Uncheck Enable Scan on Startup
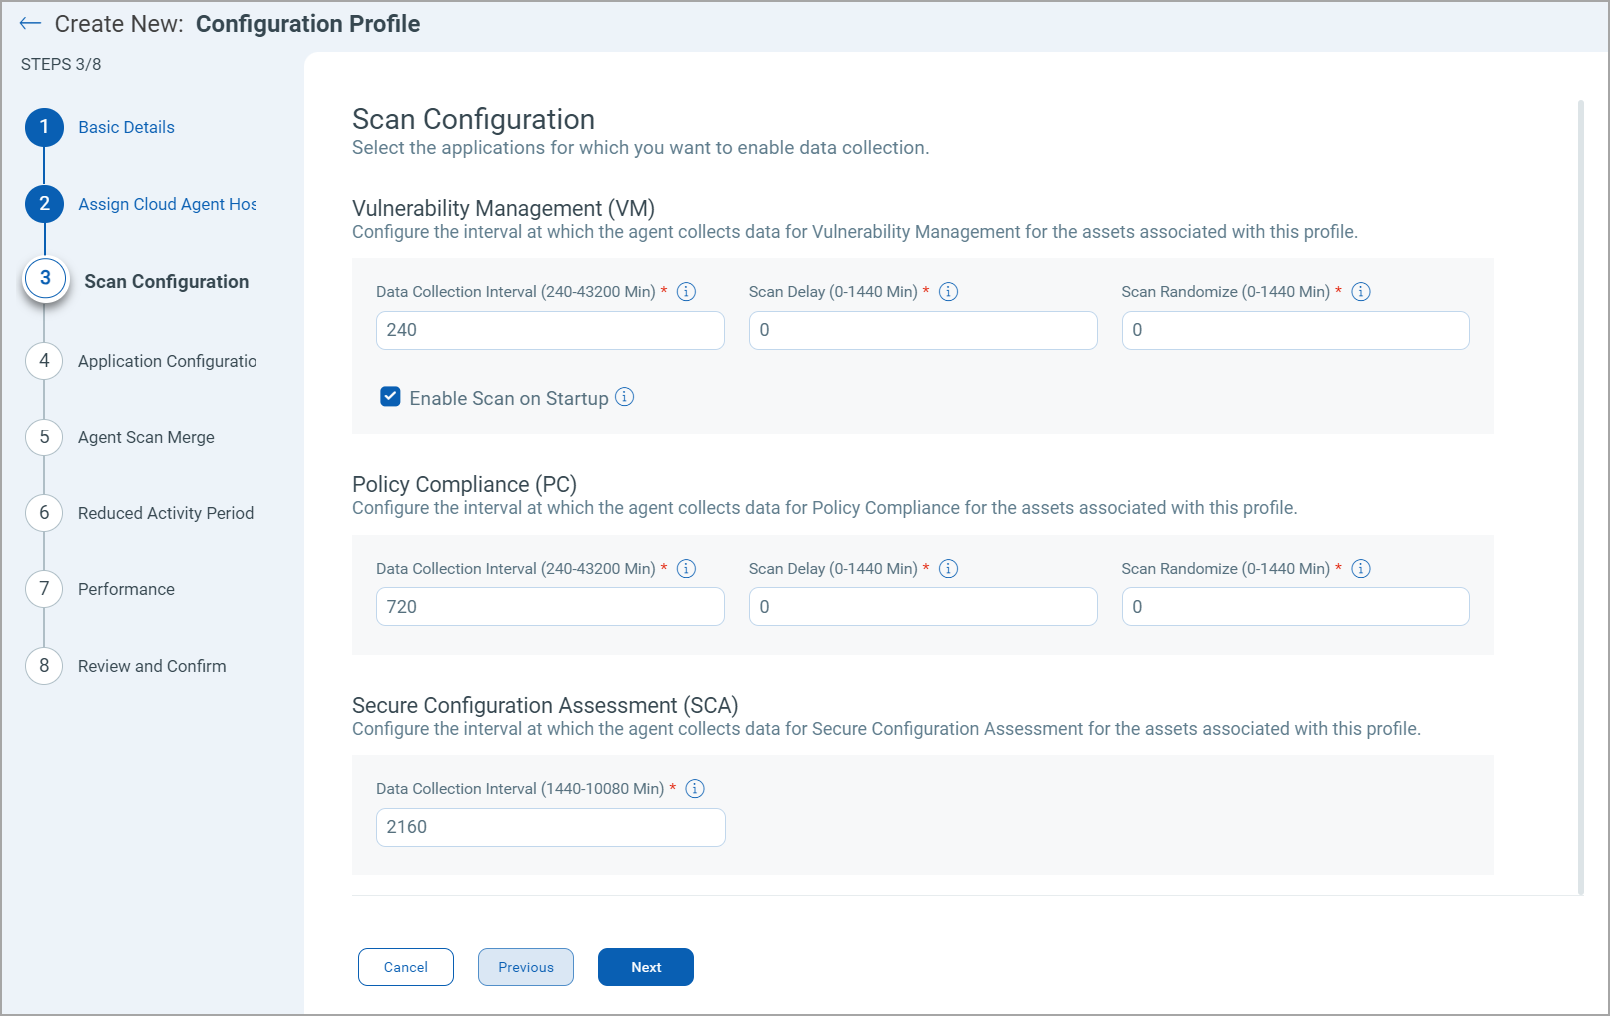 click(x=390, y=397)
